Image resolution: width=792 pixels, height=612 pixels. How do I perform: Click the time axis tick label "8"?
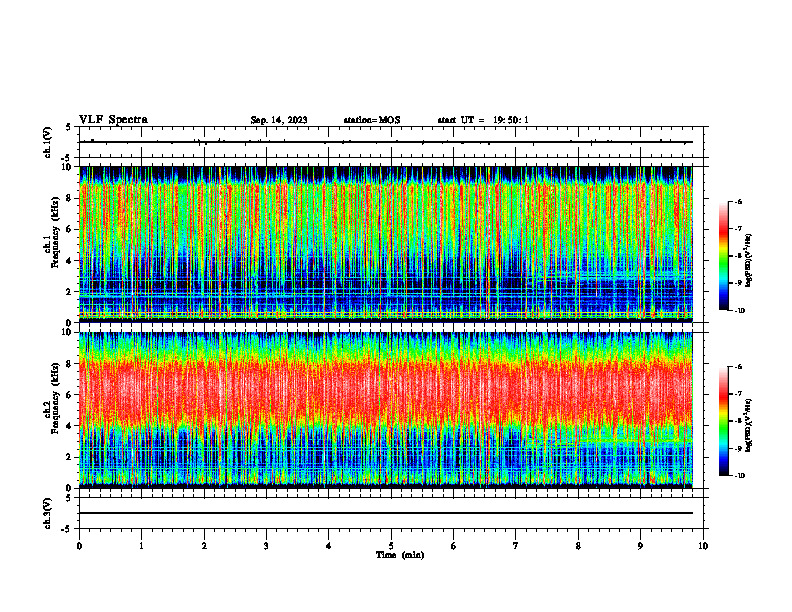tap(578, 546)
